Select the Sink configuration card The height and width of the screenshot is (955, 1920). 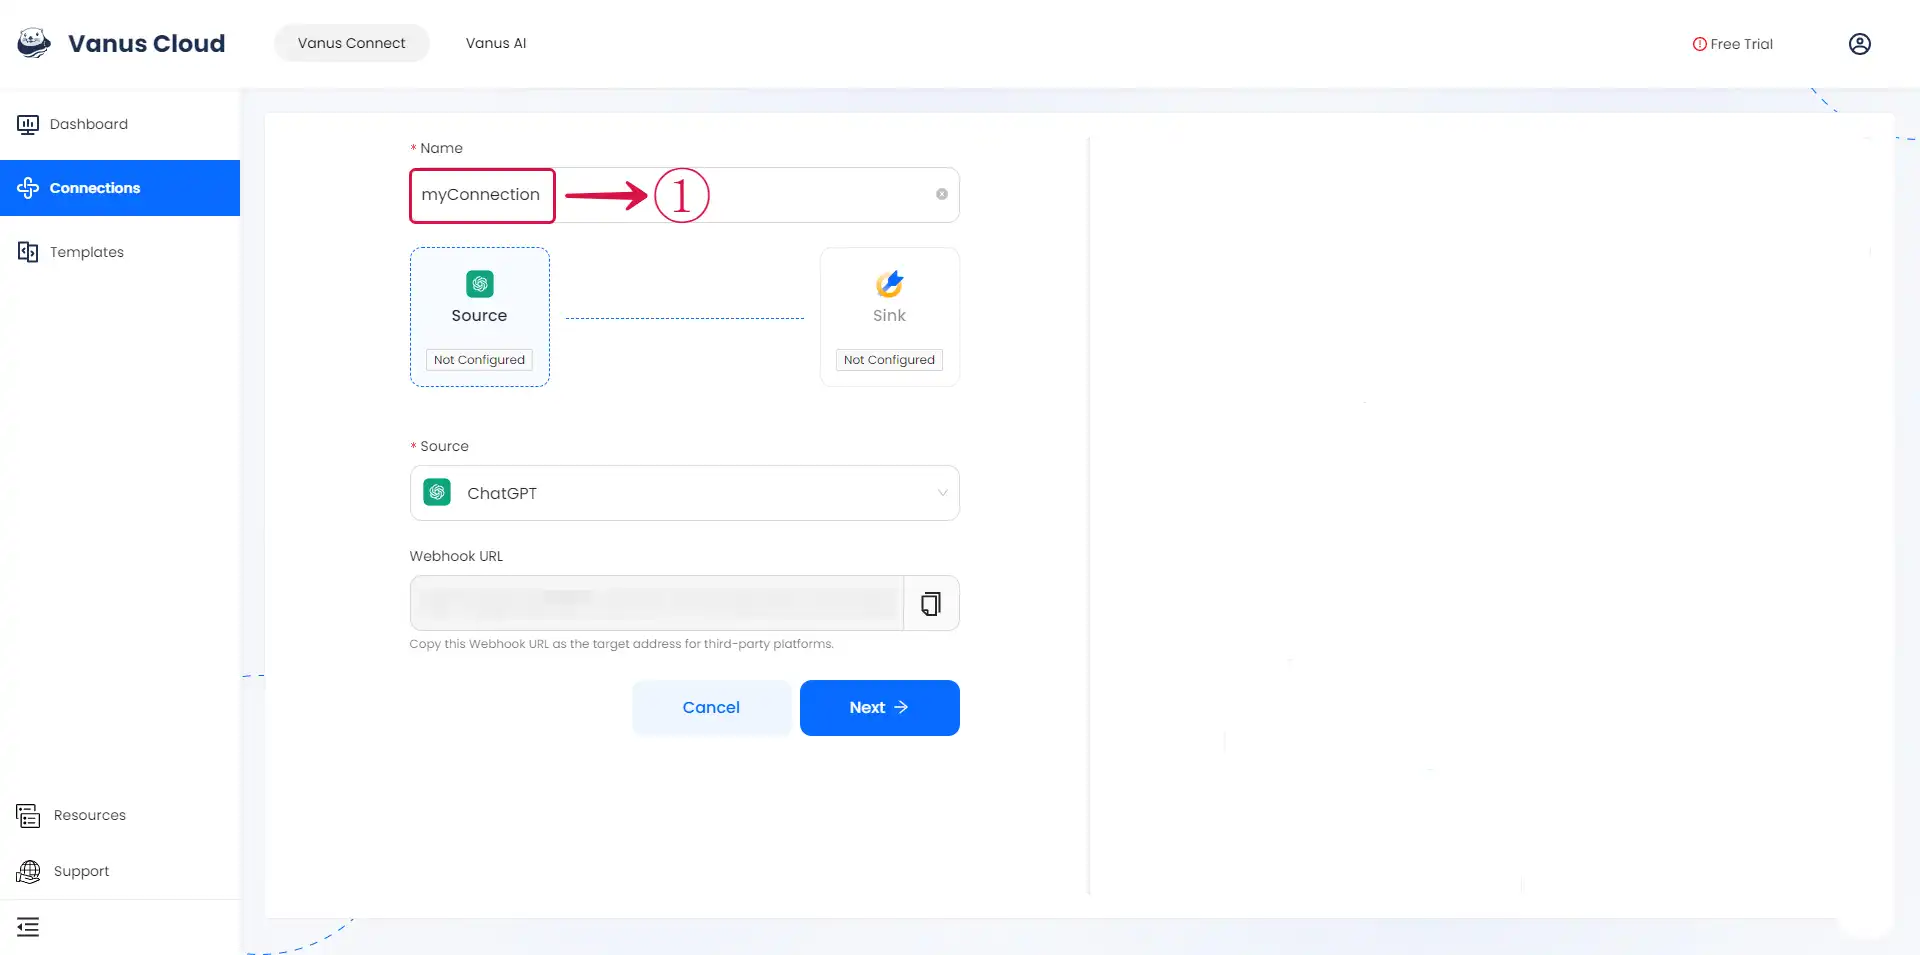click(890, 317)
